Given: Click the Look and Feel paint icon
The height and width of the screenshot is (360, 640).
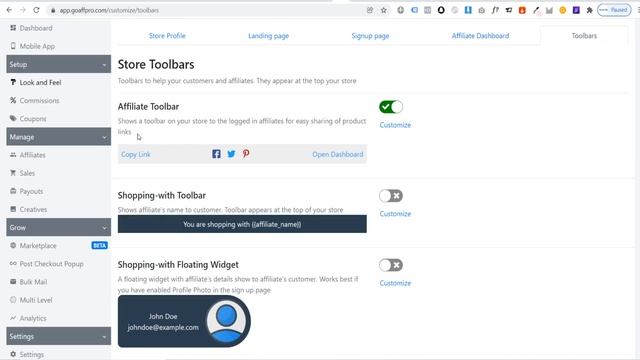Looking at the screenshot, I should 13,82.
